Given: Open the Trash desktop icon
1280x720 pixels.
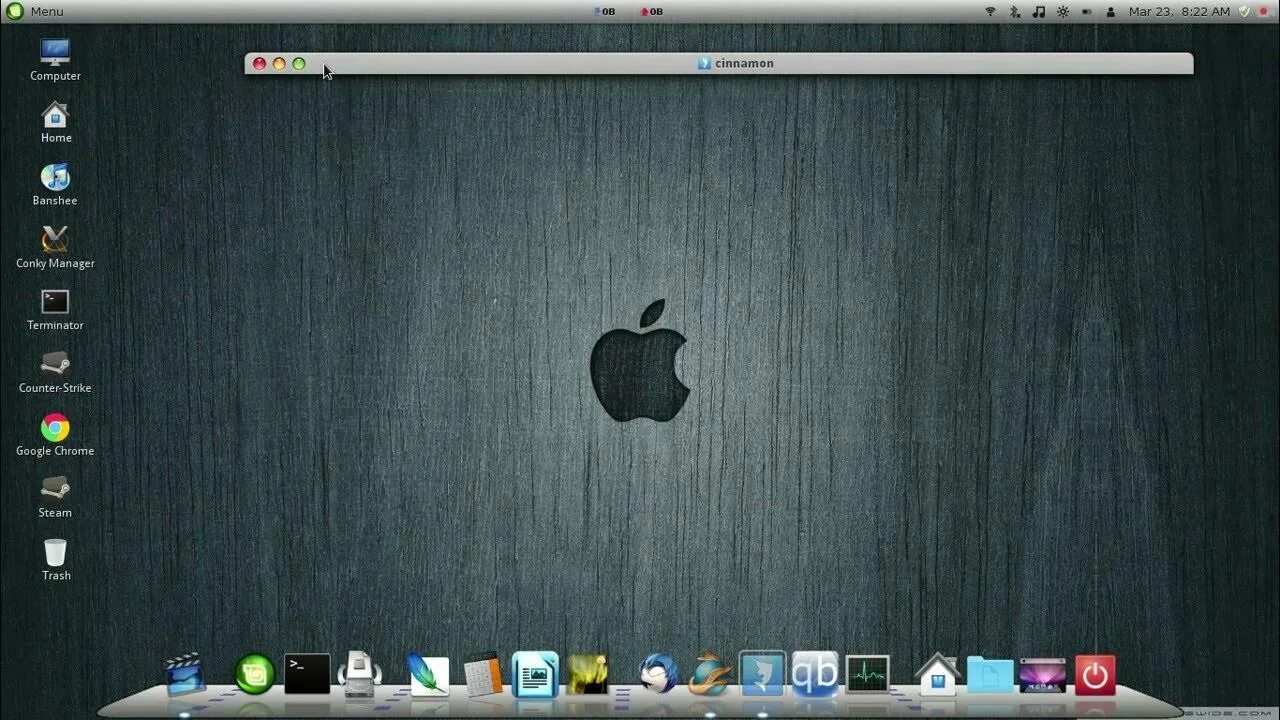Looking at the screenshot, I should [55, 560].
